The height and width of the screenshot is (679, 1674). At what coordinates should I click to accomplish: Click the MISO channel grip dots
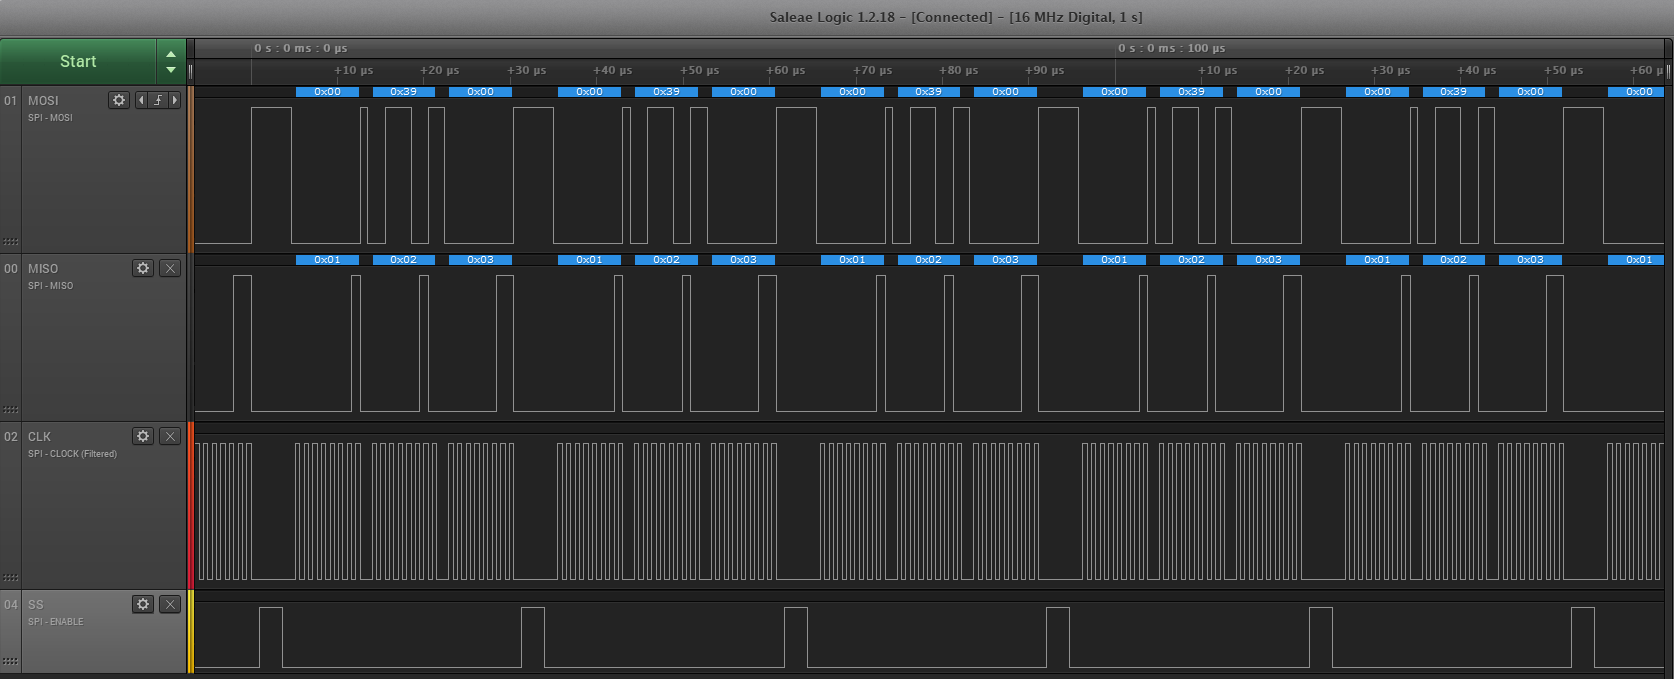[11, 410]
